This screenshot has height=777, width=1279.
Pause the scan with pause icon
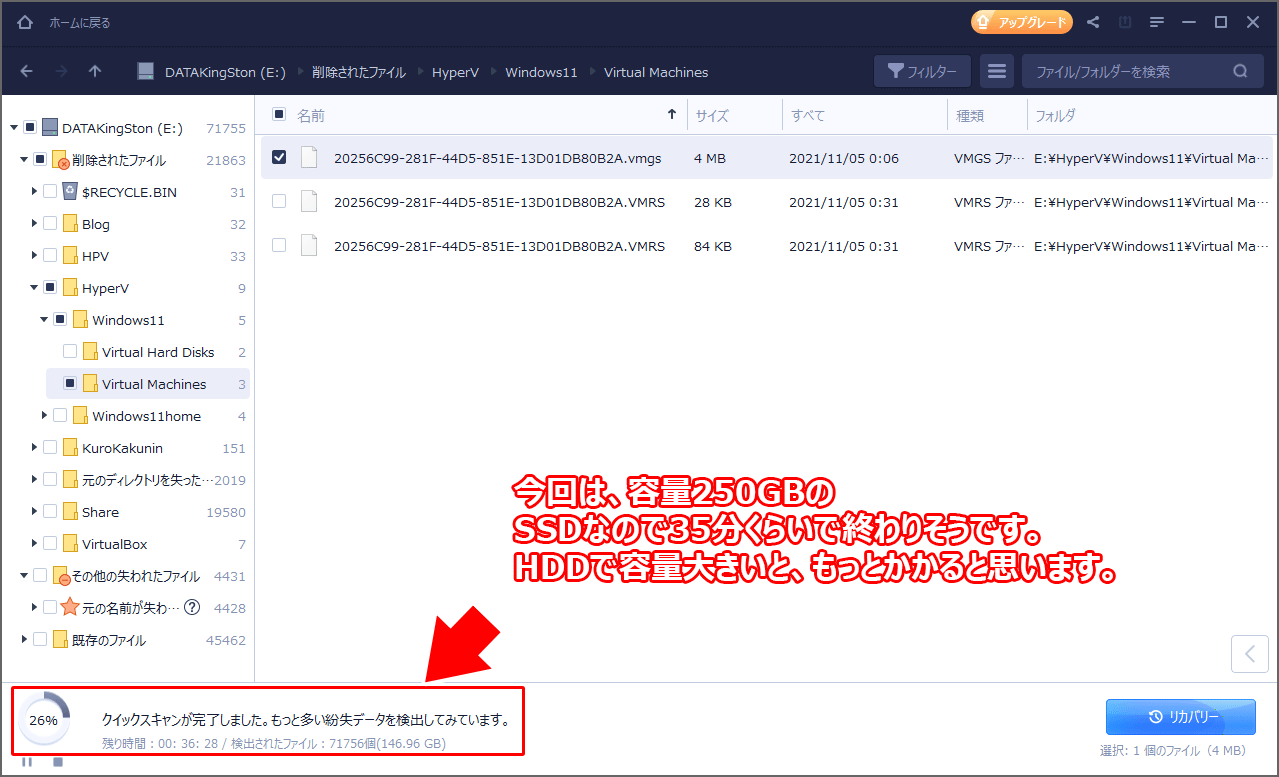(27, 762)
